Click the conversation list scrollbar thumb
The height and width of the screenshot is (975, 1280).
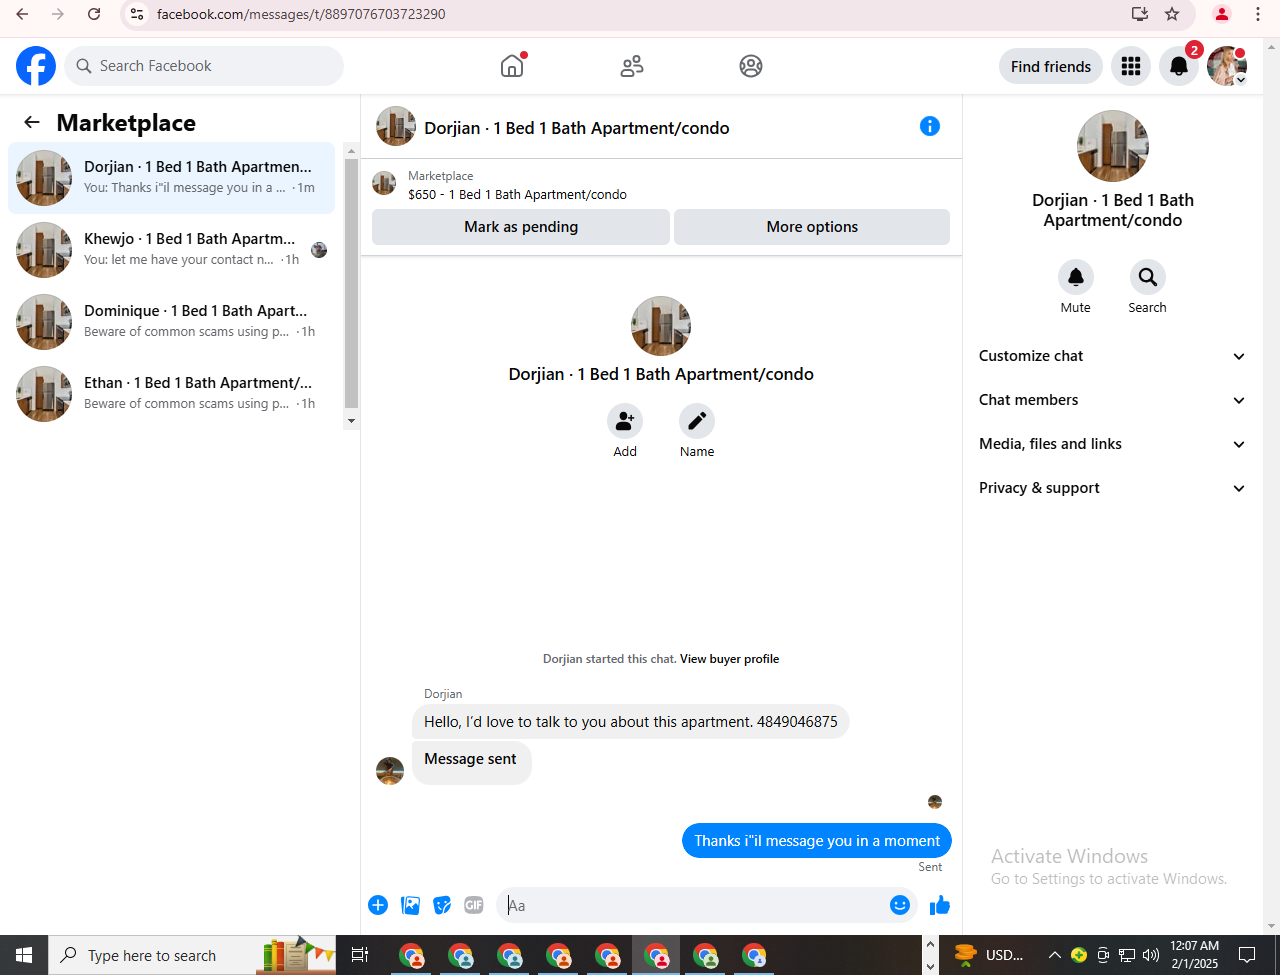click(x=351, y=284)
